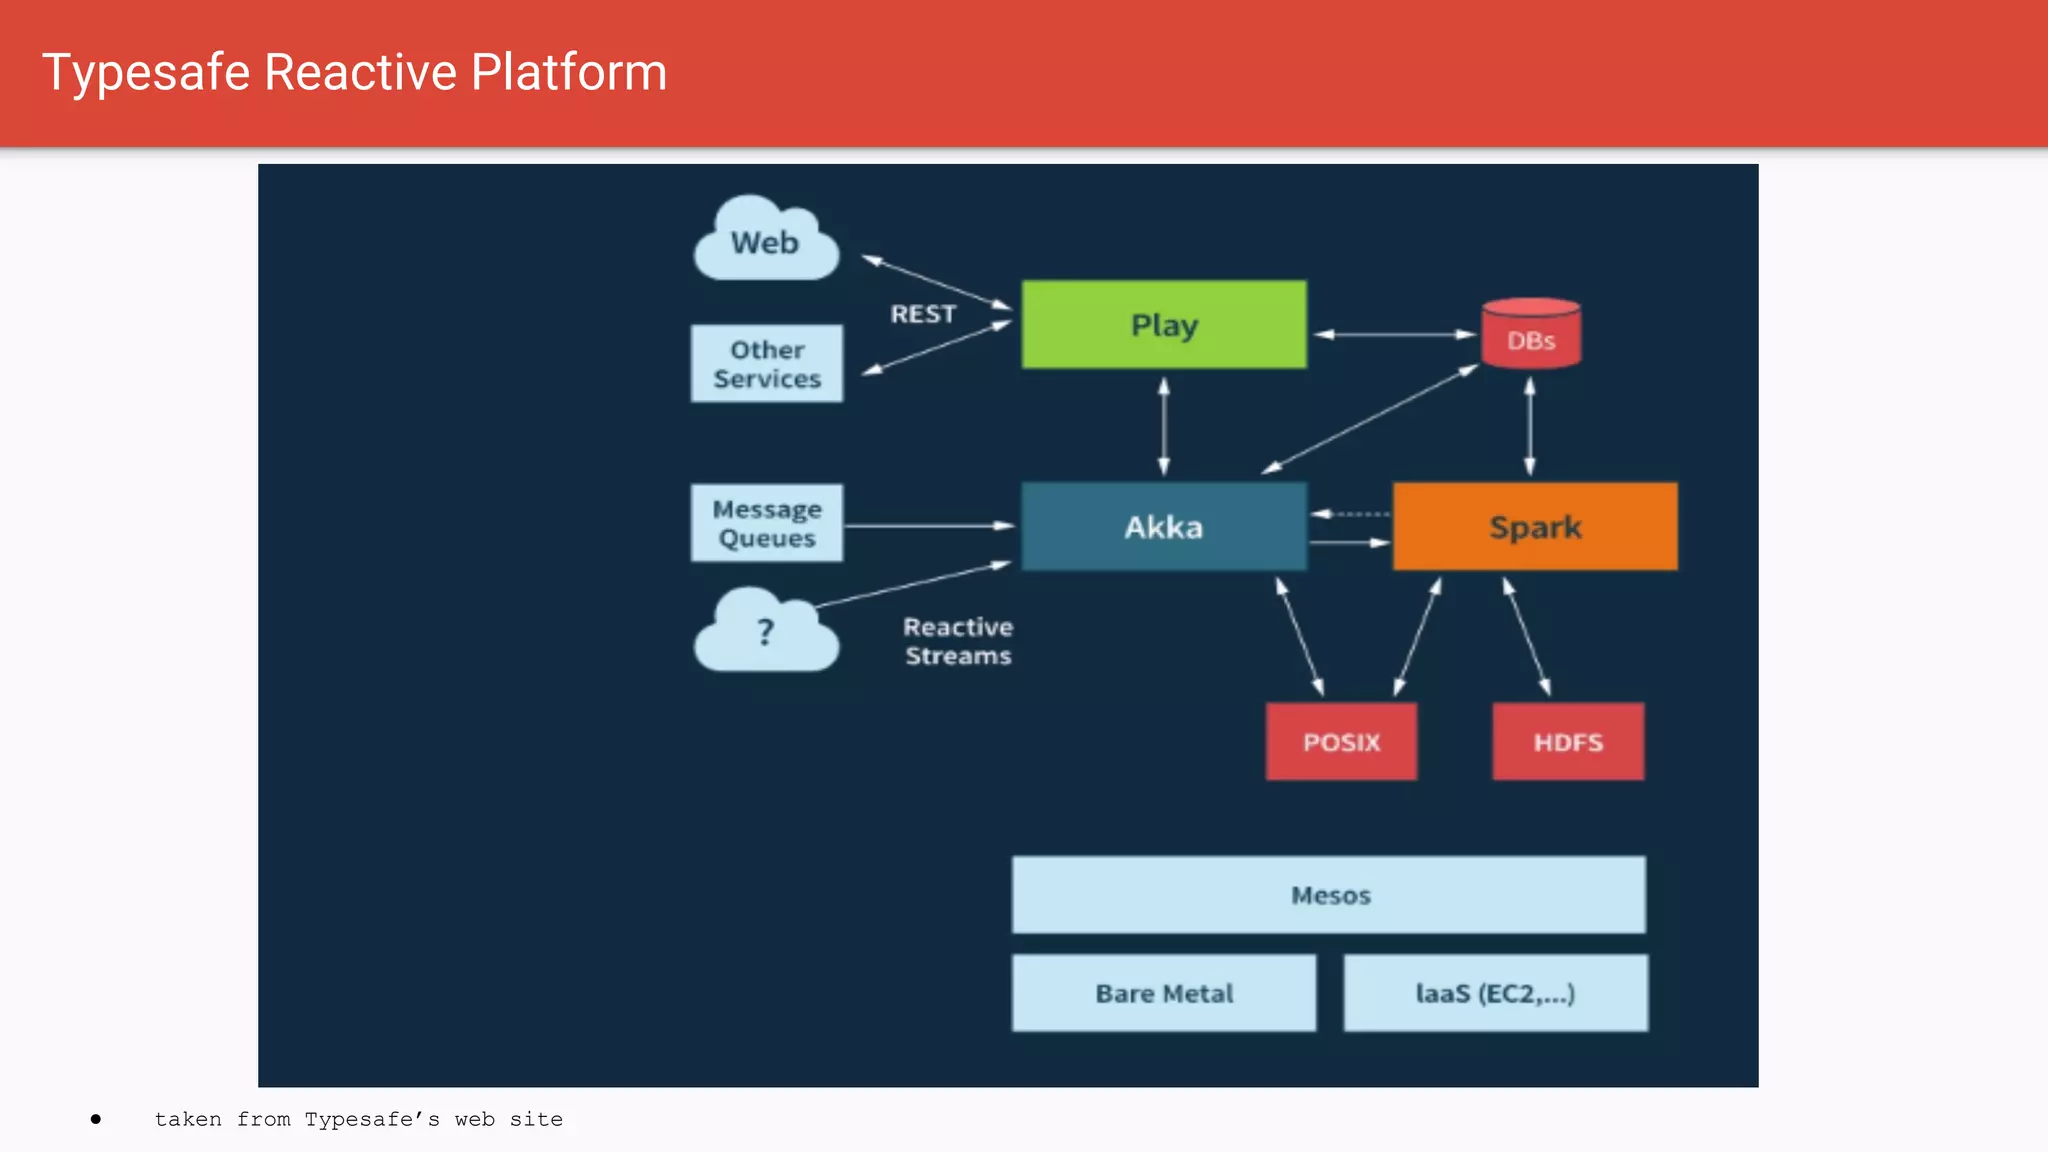The image size is (2048, 1152).
Task: Click the red HDFS box
Action: [1568, 742]
